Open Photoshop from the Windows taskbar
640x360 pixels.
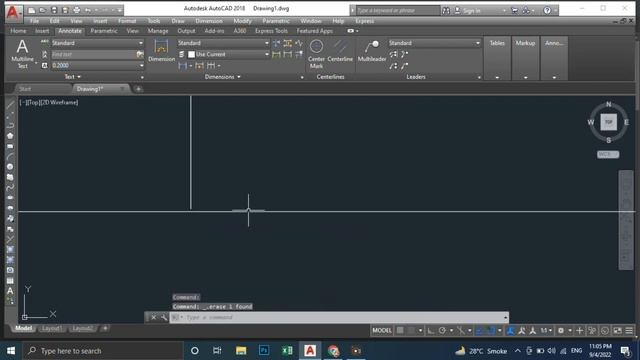pos(264,351)
